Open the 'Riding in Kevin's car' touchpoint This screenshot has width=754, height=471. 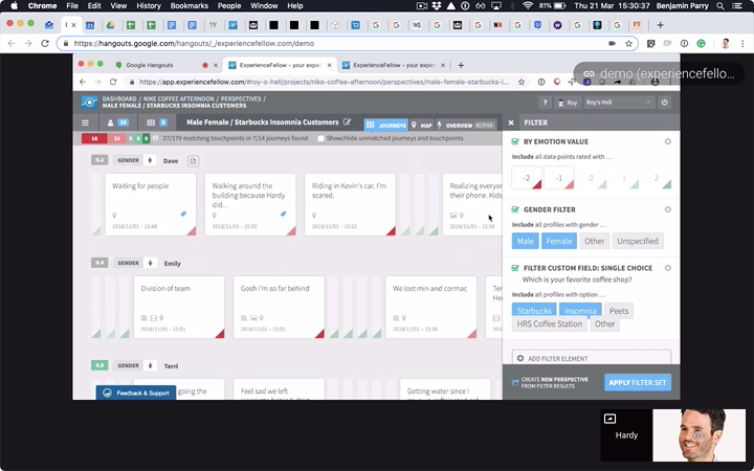coord(350,204)
